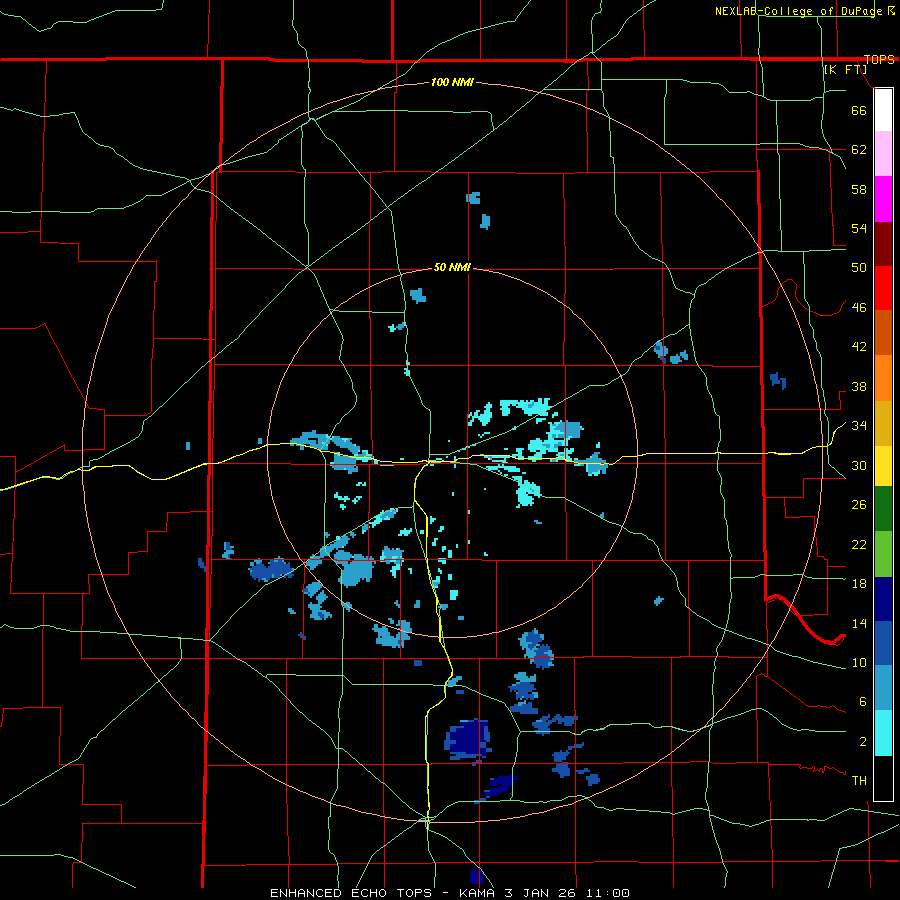The height and width of the screenshot is (900, 900).
Task: Click the NEXLAB-College of DuPage label
Action: tap(799, 11)
